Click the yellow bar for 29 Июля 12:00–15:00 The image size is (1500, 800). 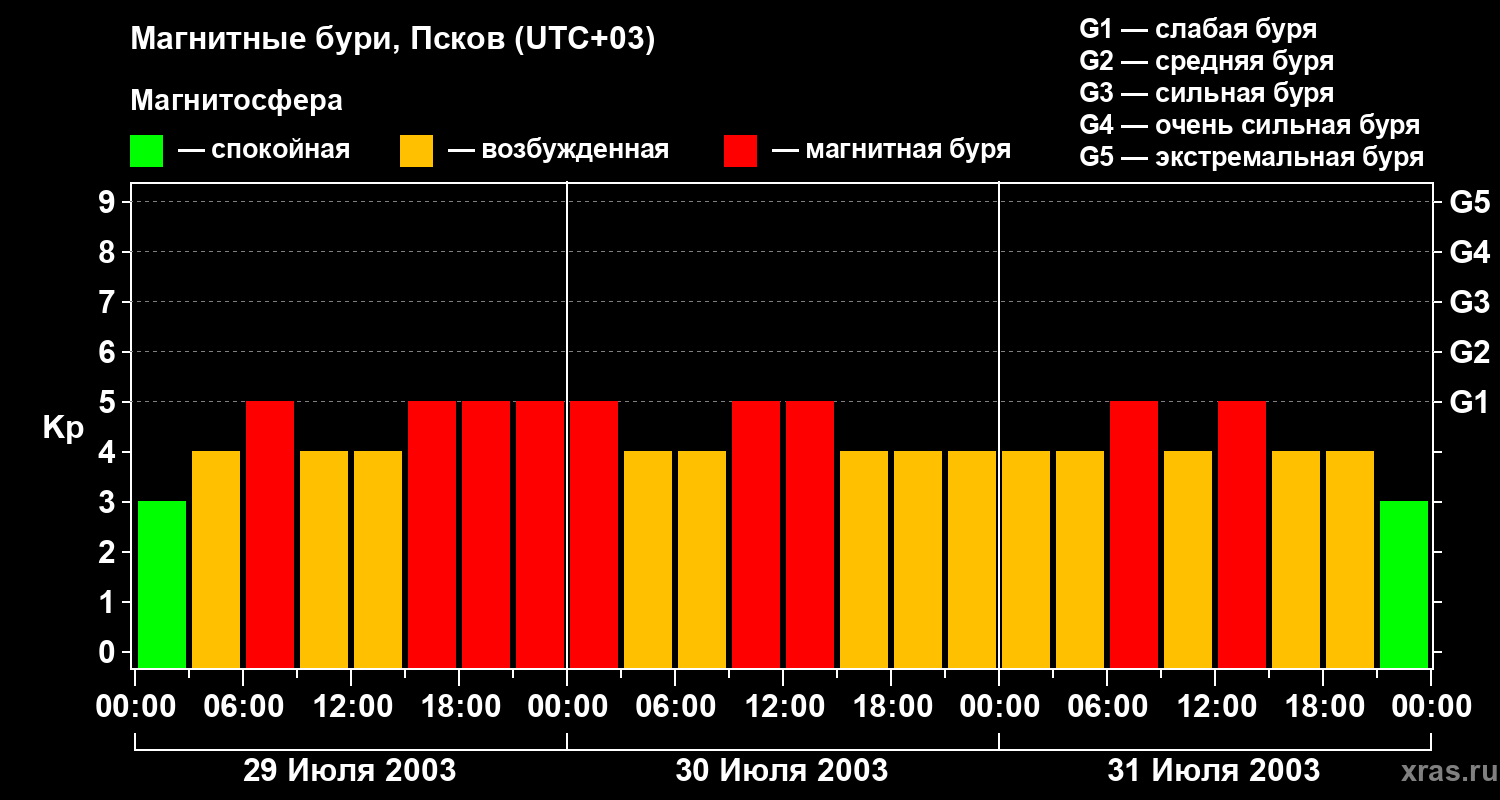pyautogui.click(x=378, y=559)
